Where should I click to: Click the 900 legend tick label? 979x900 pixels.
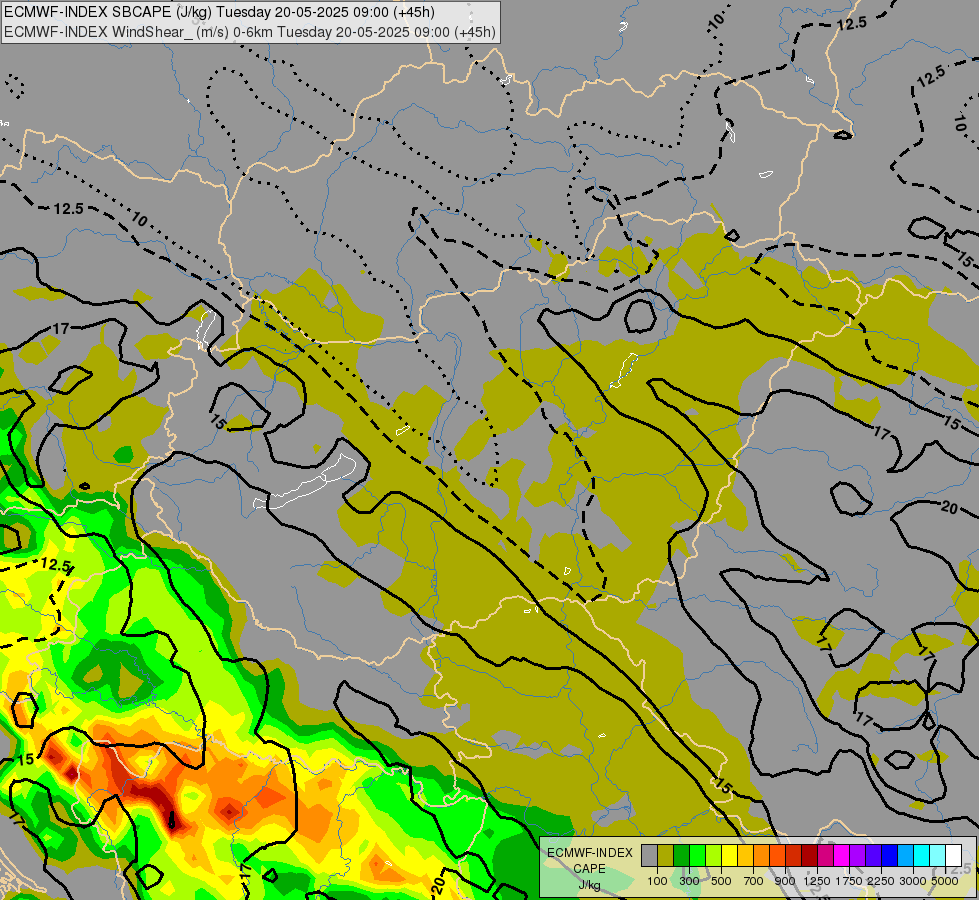tap(785, 881)
